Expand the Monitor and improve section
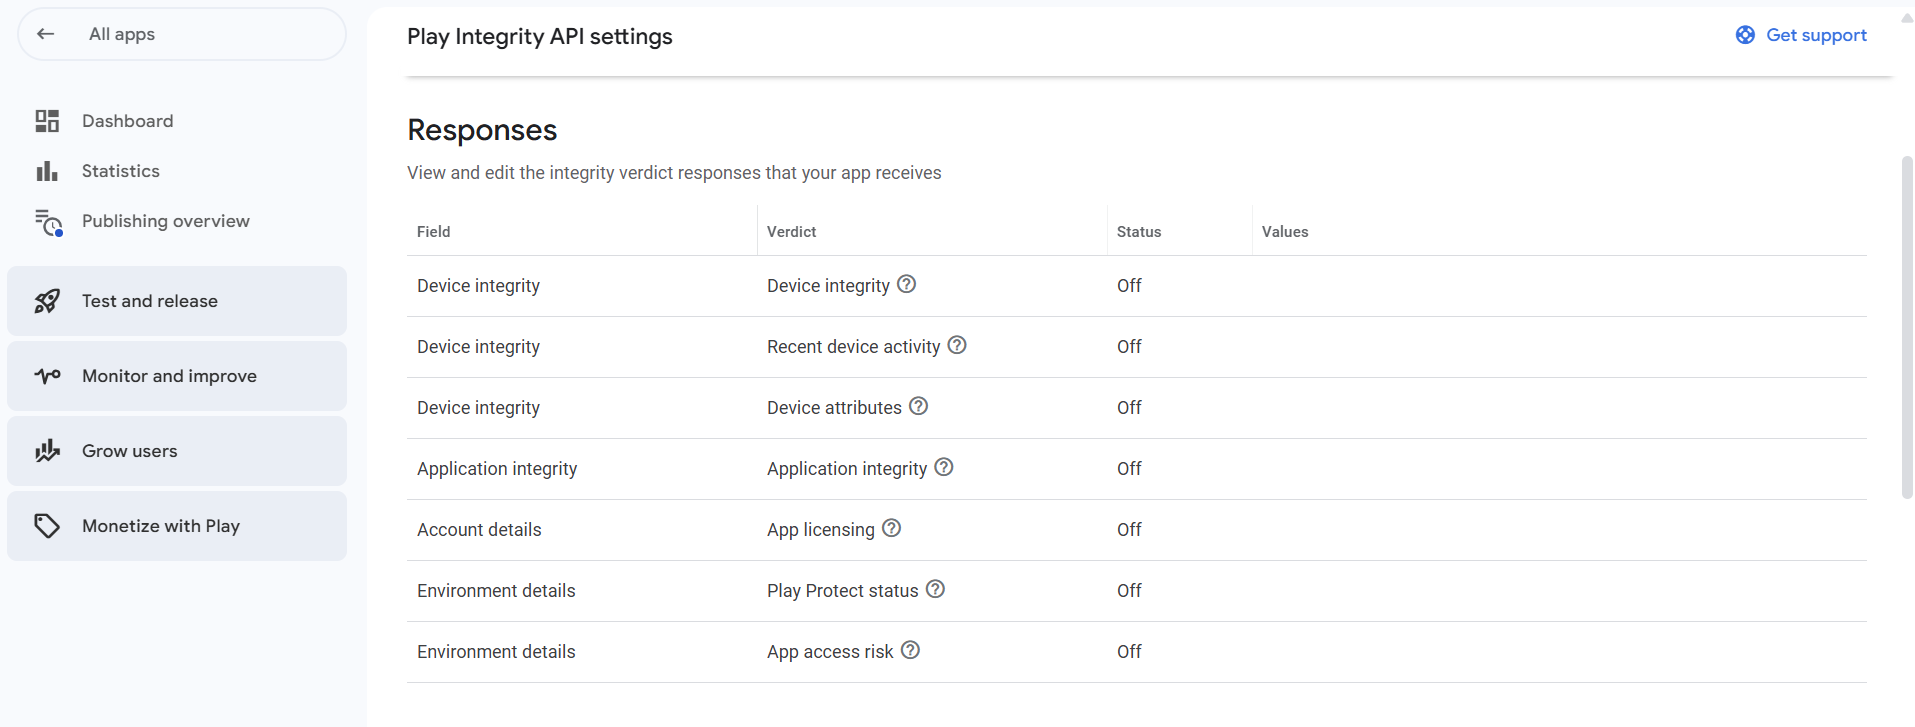Viewport: 1915px width, 727px height. coord(177,376)
